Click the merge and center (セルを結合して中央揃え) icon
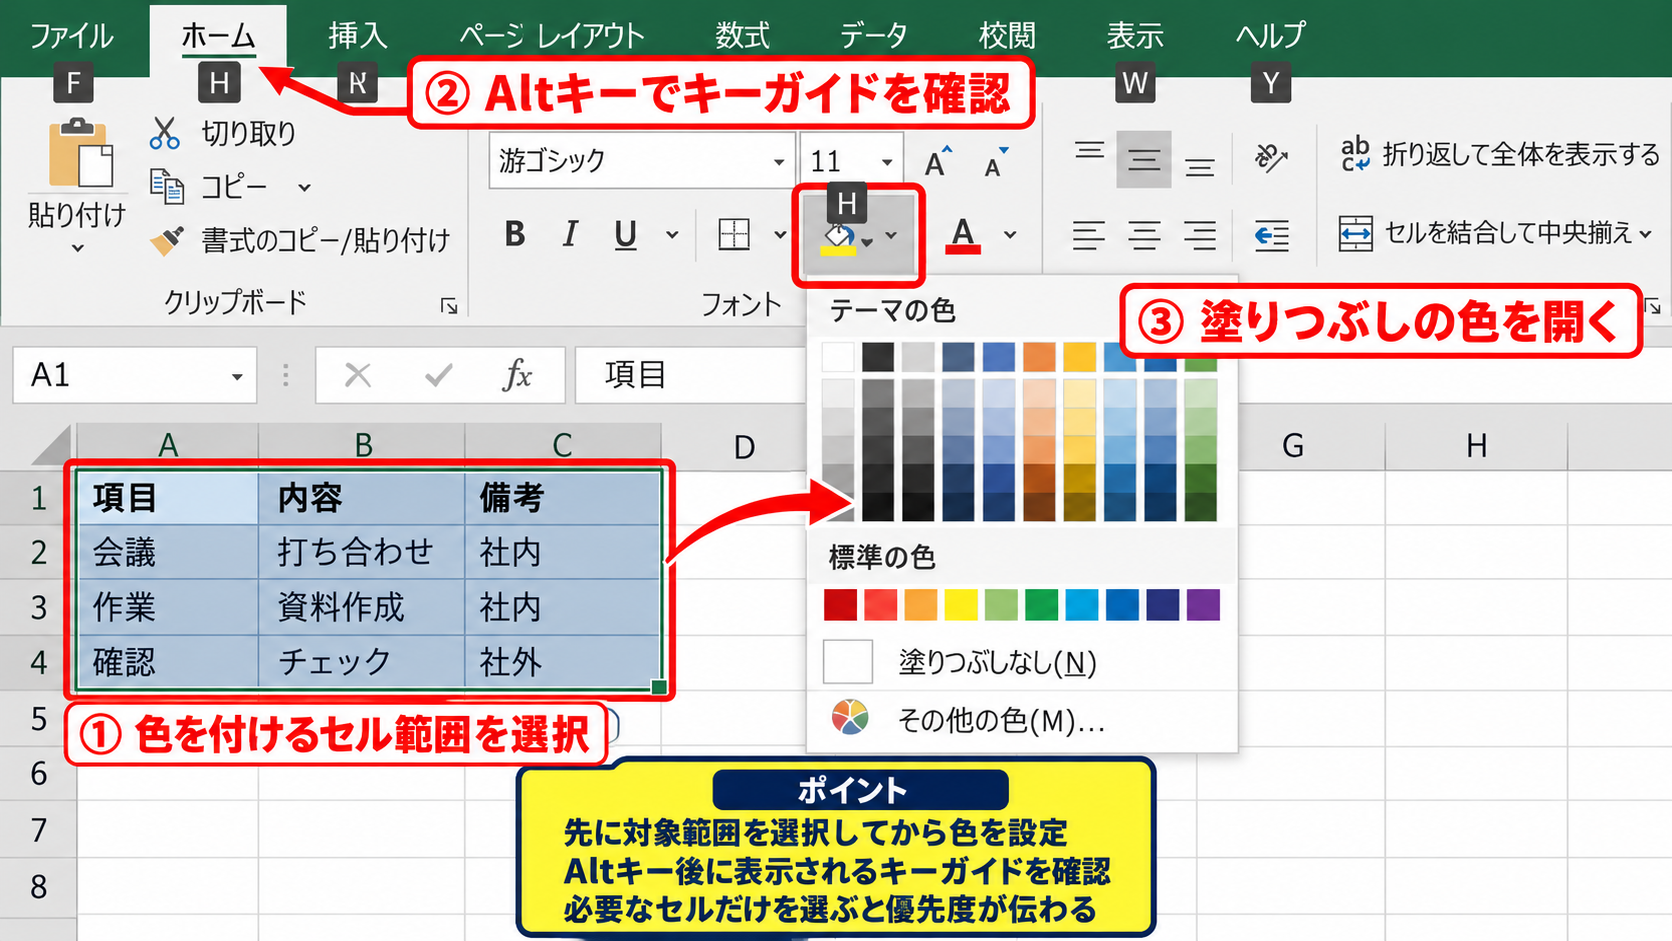This screenshot has height=941, width=1672. (x=1355, y=234)
